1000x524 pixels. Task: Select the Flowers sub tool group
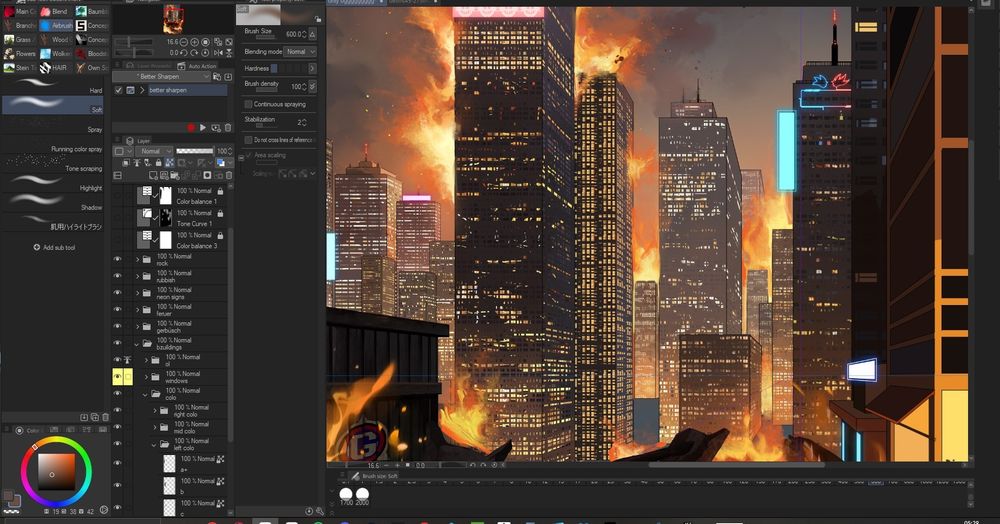tap(20, 54)
